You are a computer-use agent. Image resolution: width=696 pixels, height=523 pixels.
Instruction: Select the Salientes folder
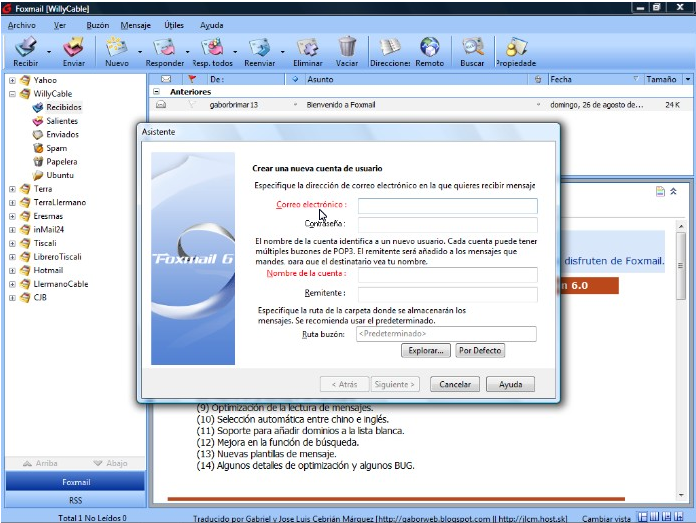point(62,121)
